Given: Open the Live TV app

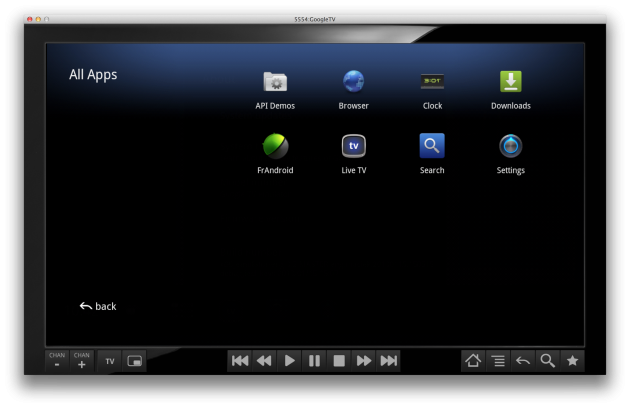Looking at the screenshot, I should 354,154.
